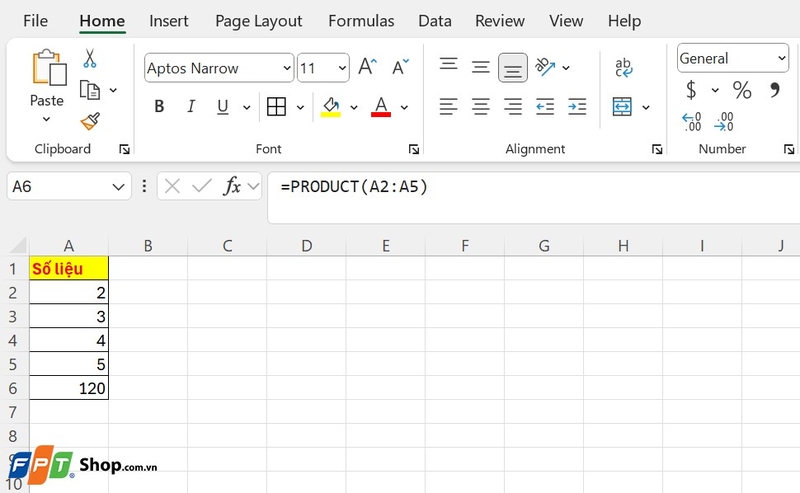Expand font color dropdown arrow
Viewport: 800px width, 493px height.
[x=404, y=107]
